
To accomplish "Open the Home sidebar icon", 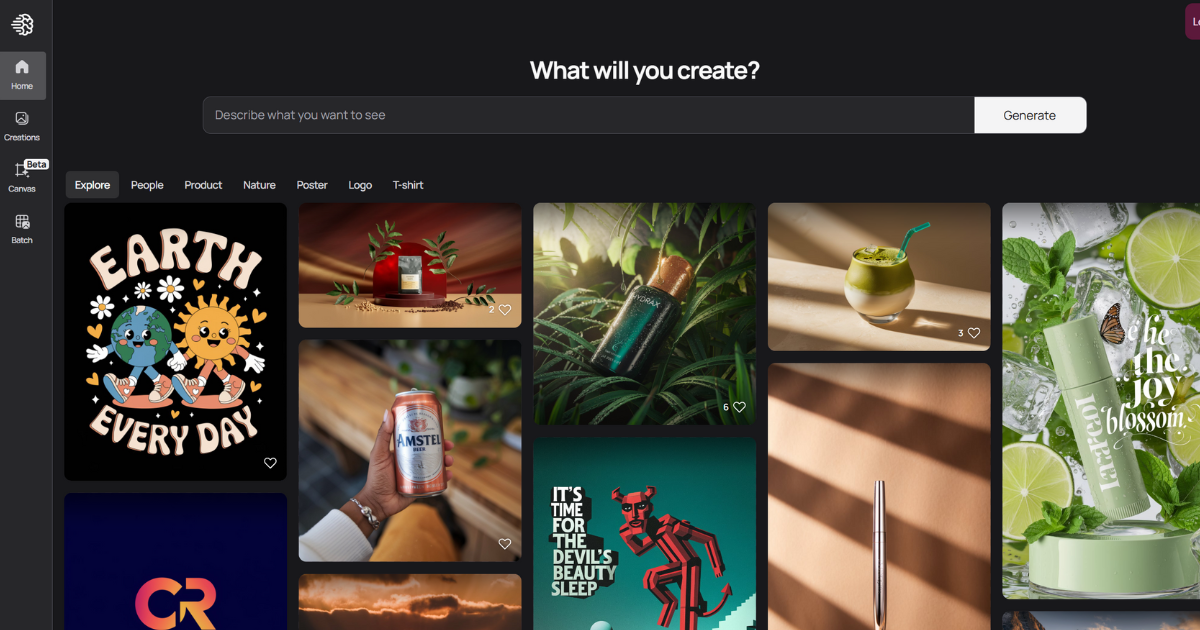I will pos(22,75).
